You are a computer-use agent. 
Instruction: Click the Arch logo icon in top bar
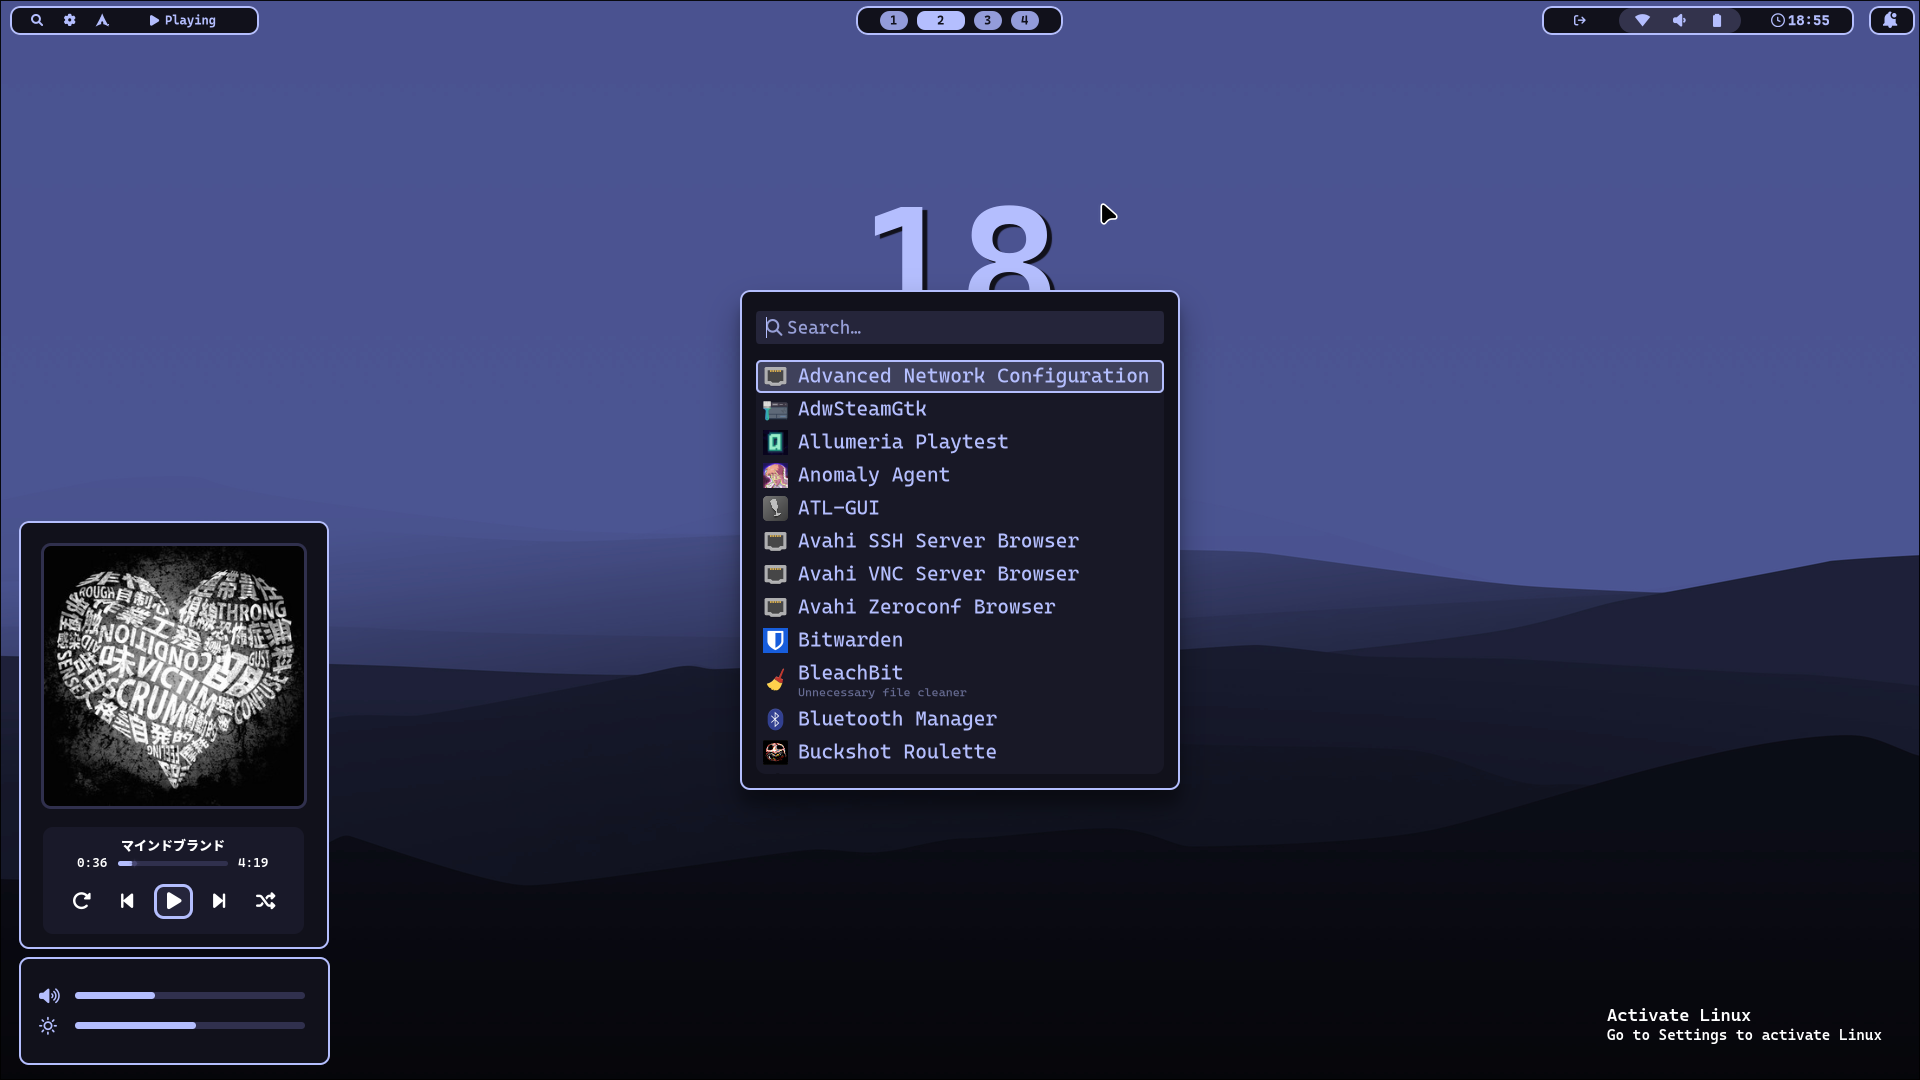click(x=102, y=20)
